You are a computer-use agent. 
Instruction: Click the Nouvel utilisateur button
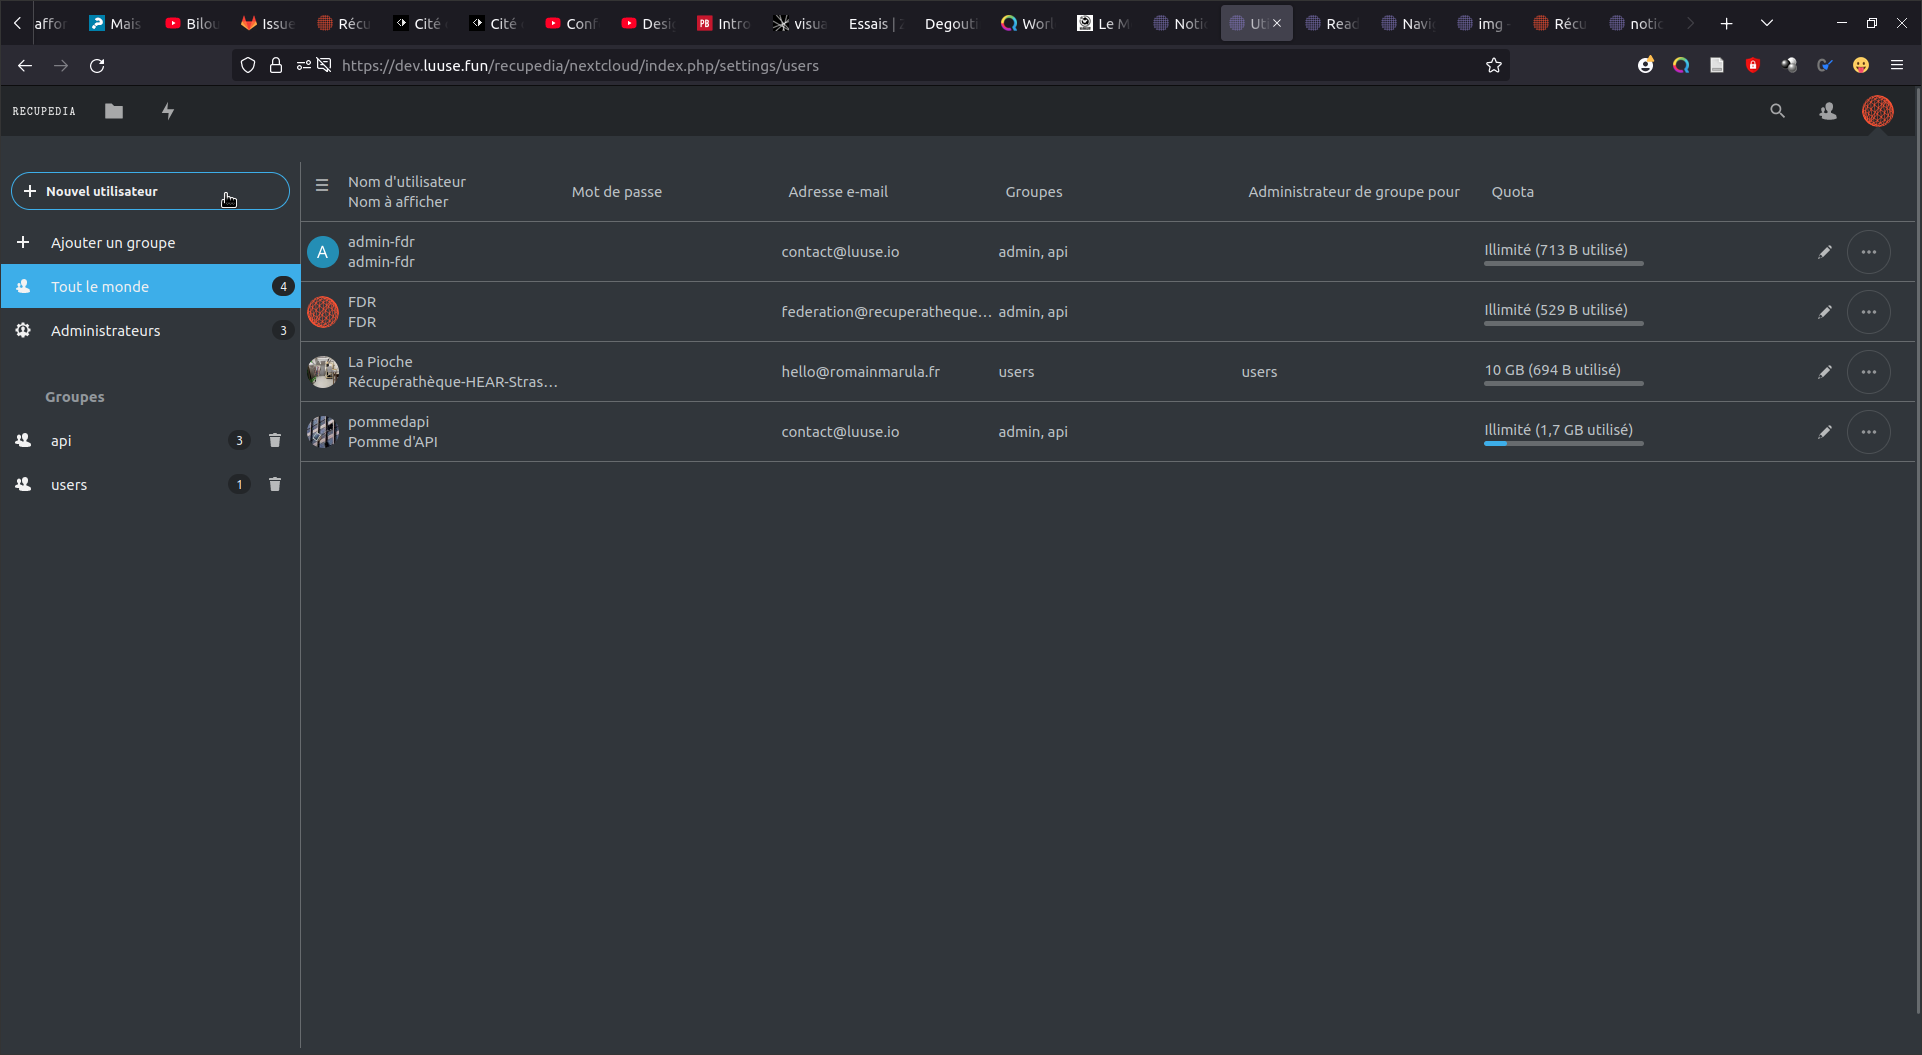tap(150, 191)
